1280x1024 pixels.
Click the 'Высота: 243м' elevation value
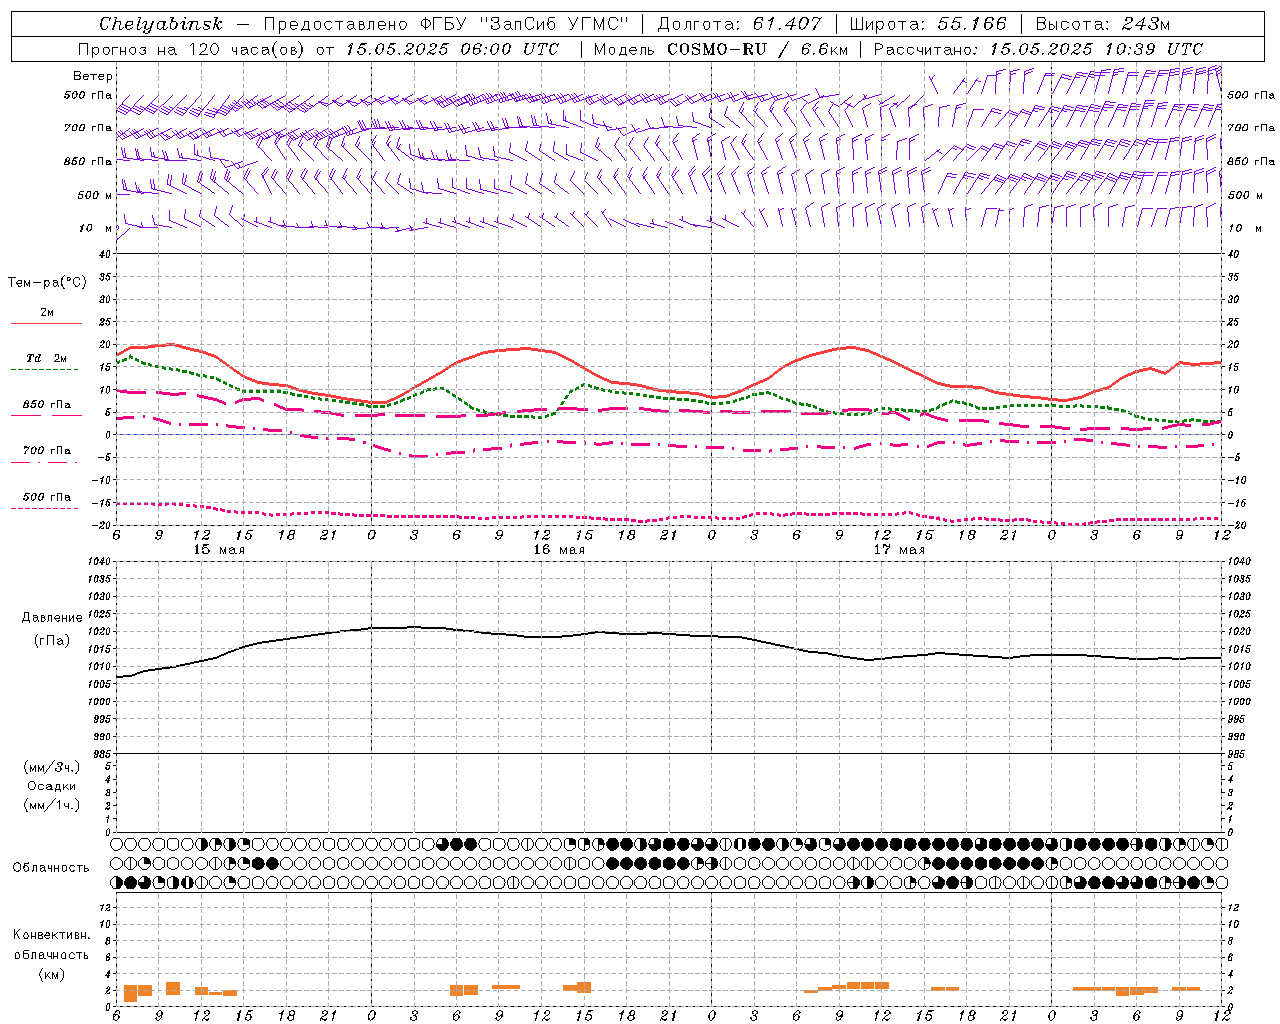(x=1102, y=24)
